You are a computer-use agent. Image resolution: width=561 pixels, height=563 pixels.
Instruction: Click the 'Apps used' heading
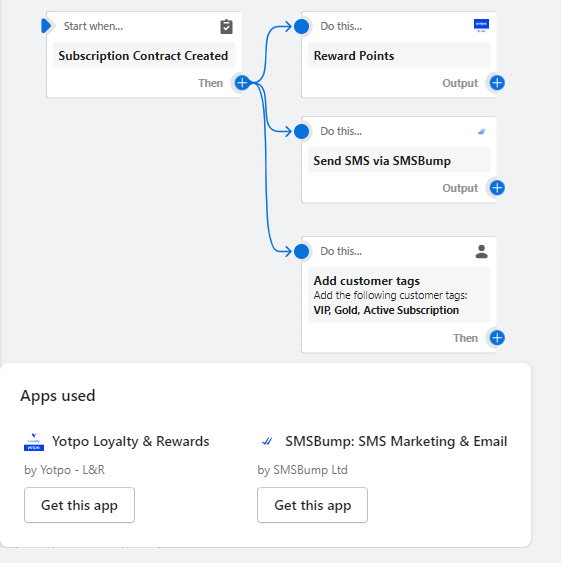click(x=58, y=396)
